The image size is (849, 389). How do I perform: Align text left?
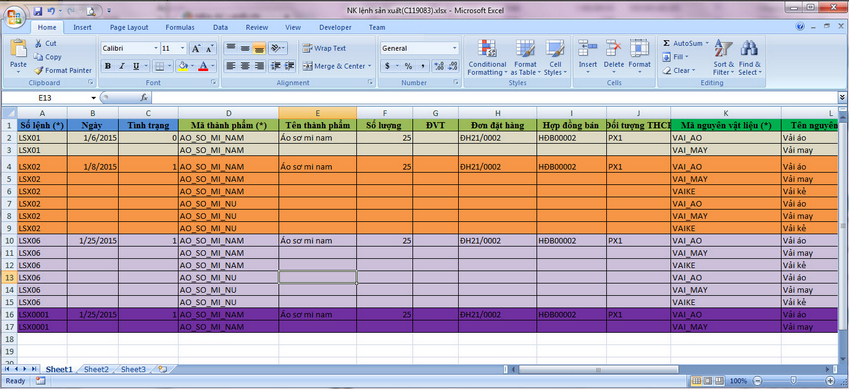pos(231,66)
